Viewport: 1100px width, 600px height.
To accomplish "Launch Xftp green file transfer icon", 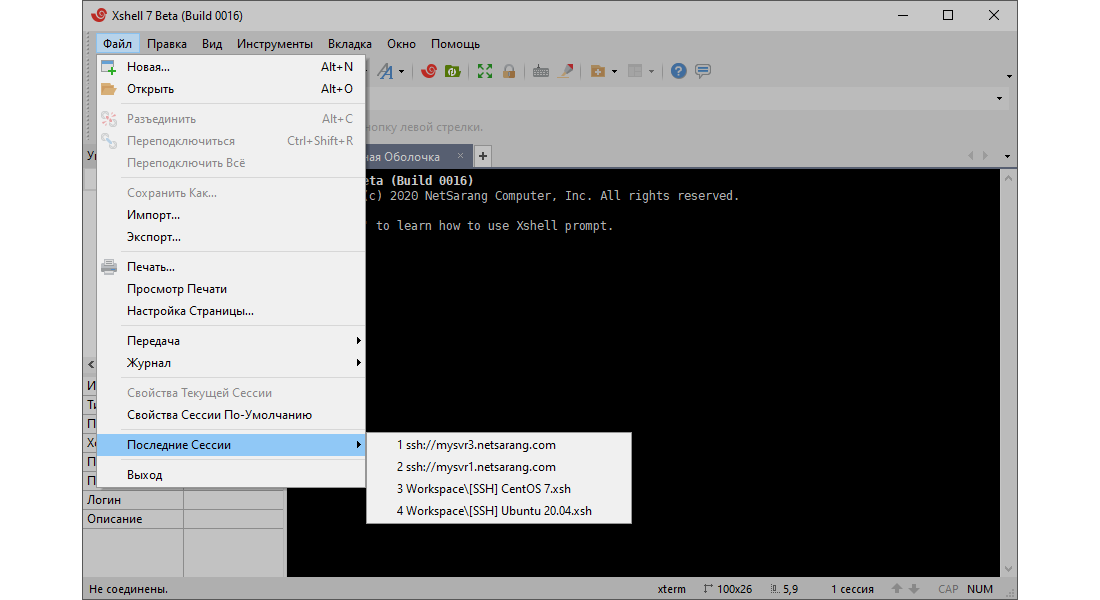I will tap(452, 71).
